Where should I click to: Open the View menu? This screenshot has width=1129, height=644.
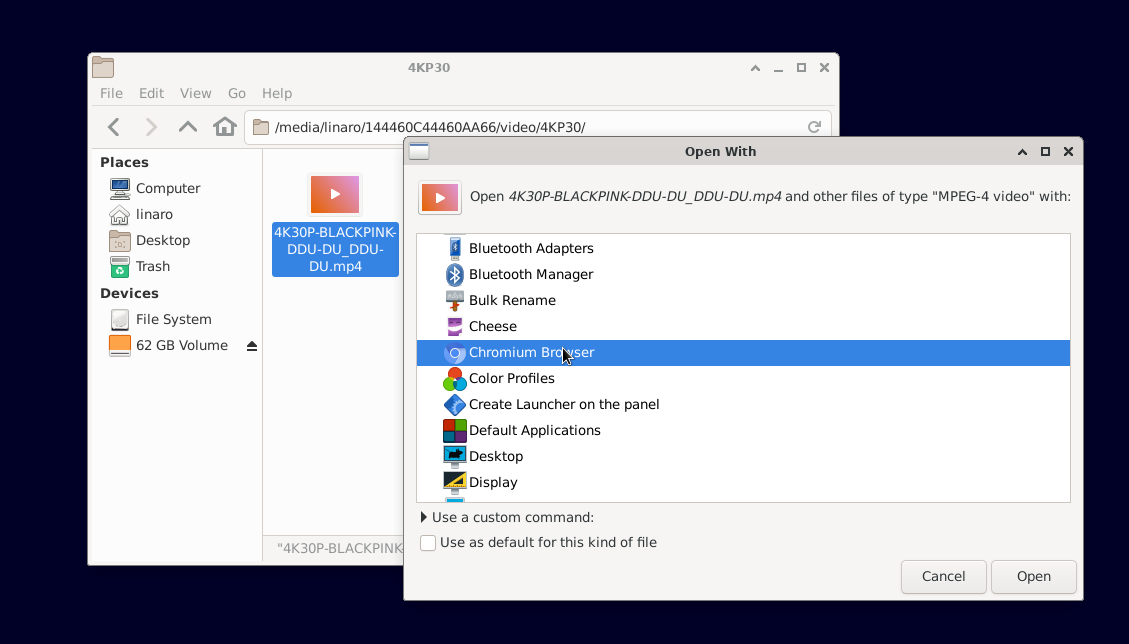click(195, 93)
